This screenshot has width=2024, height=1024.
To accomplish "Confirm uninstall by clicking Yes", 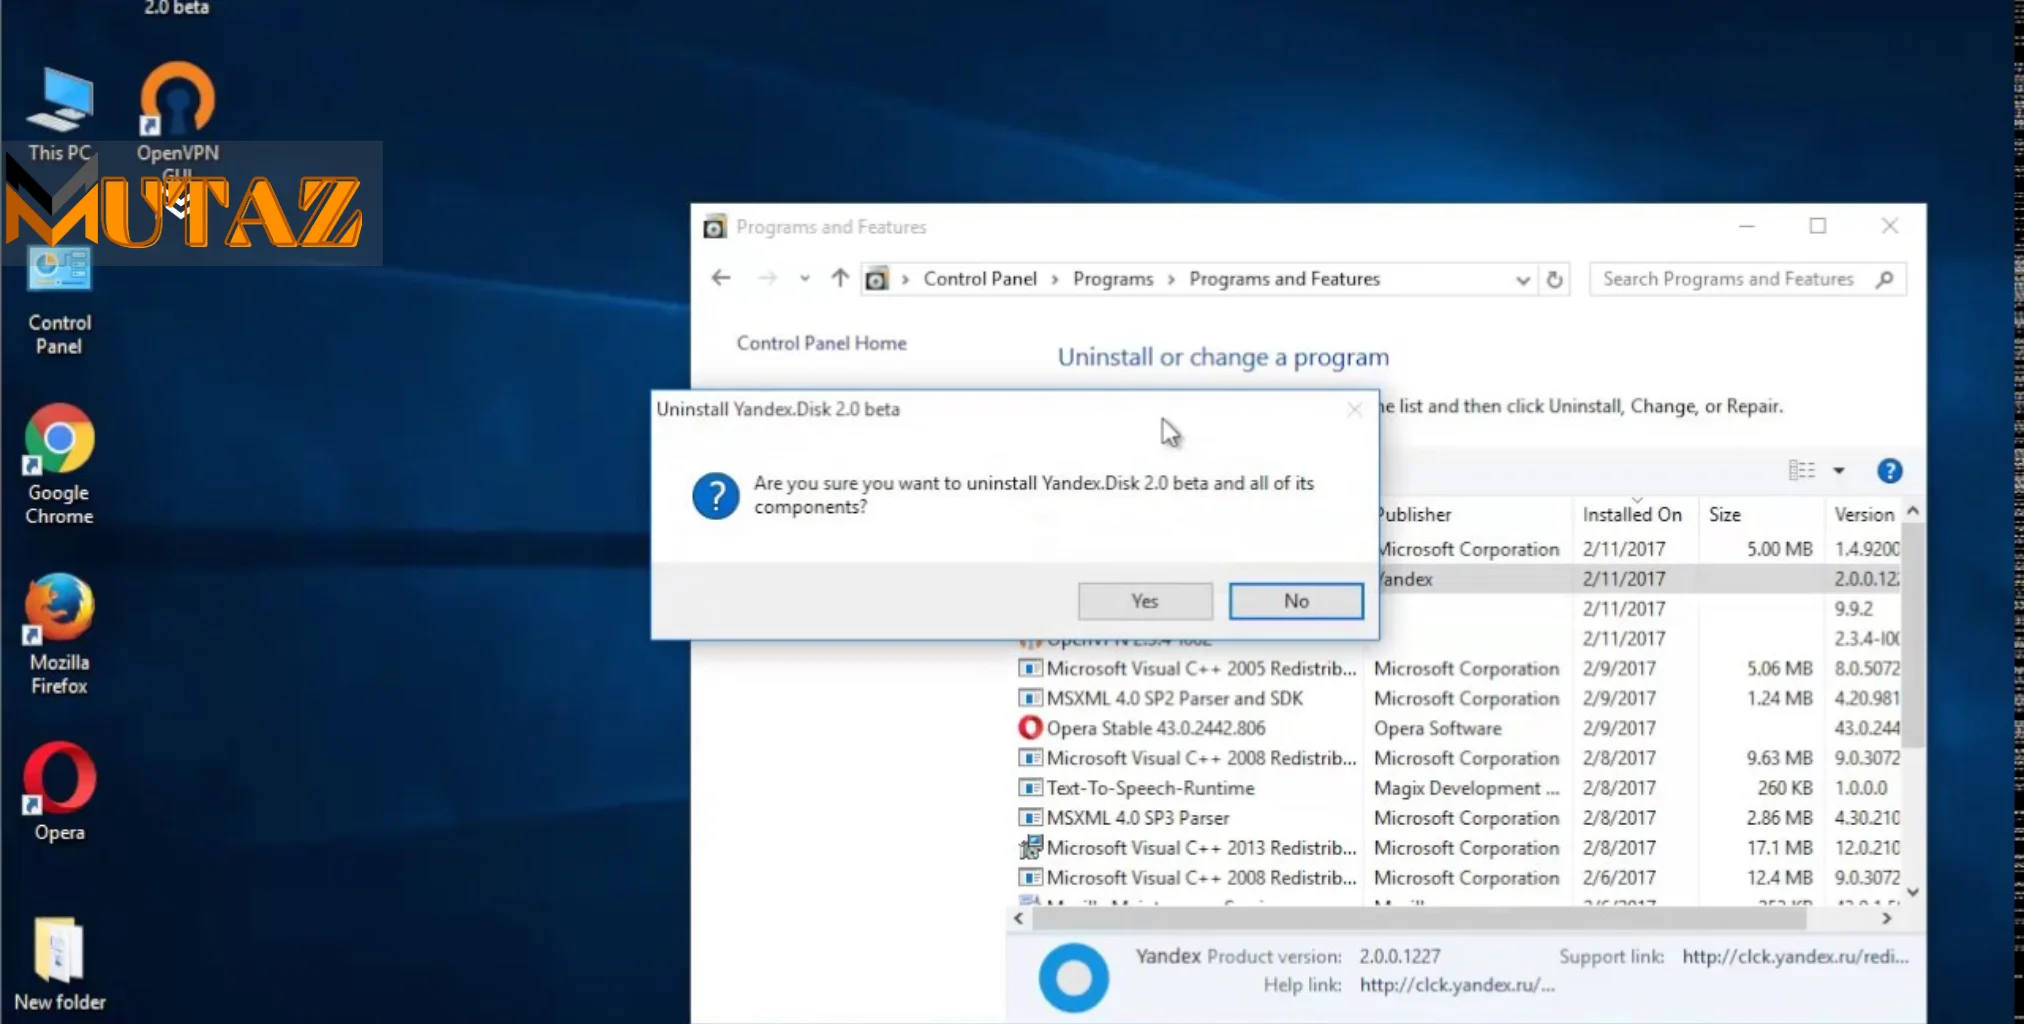I will pos(1145,601).
